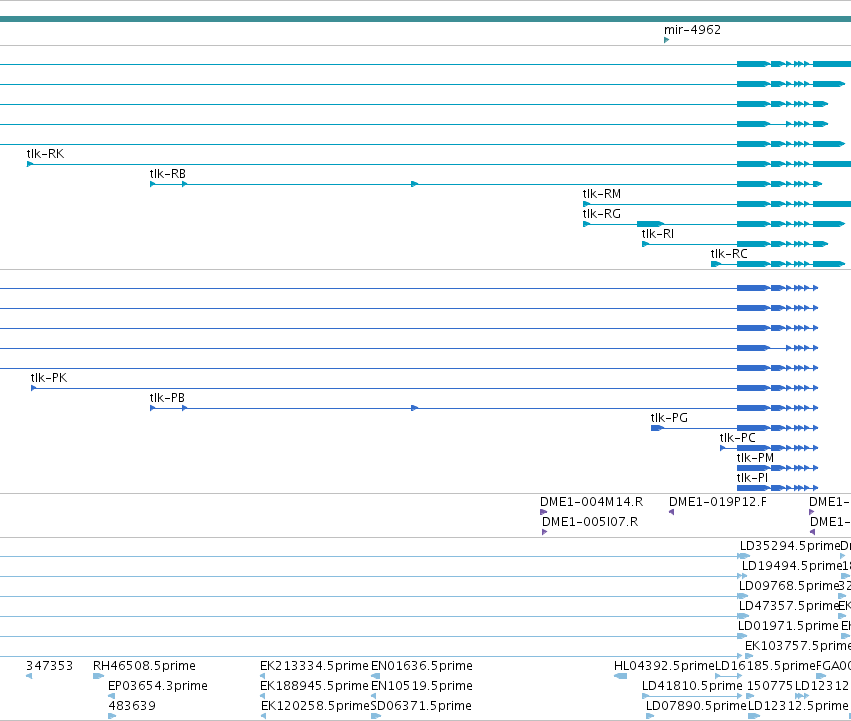
Task: Select the tlk-PI protein label
Action: (x=752, y=478)
